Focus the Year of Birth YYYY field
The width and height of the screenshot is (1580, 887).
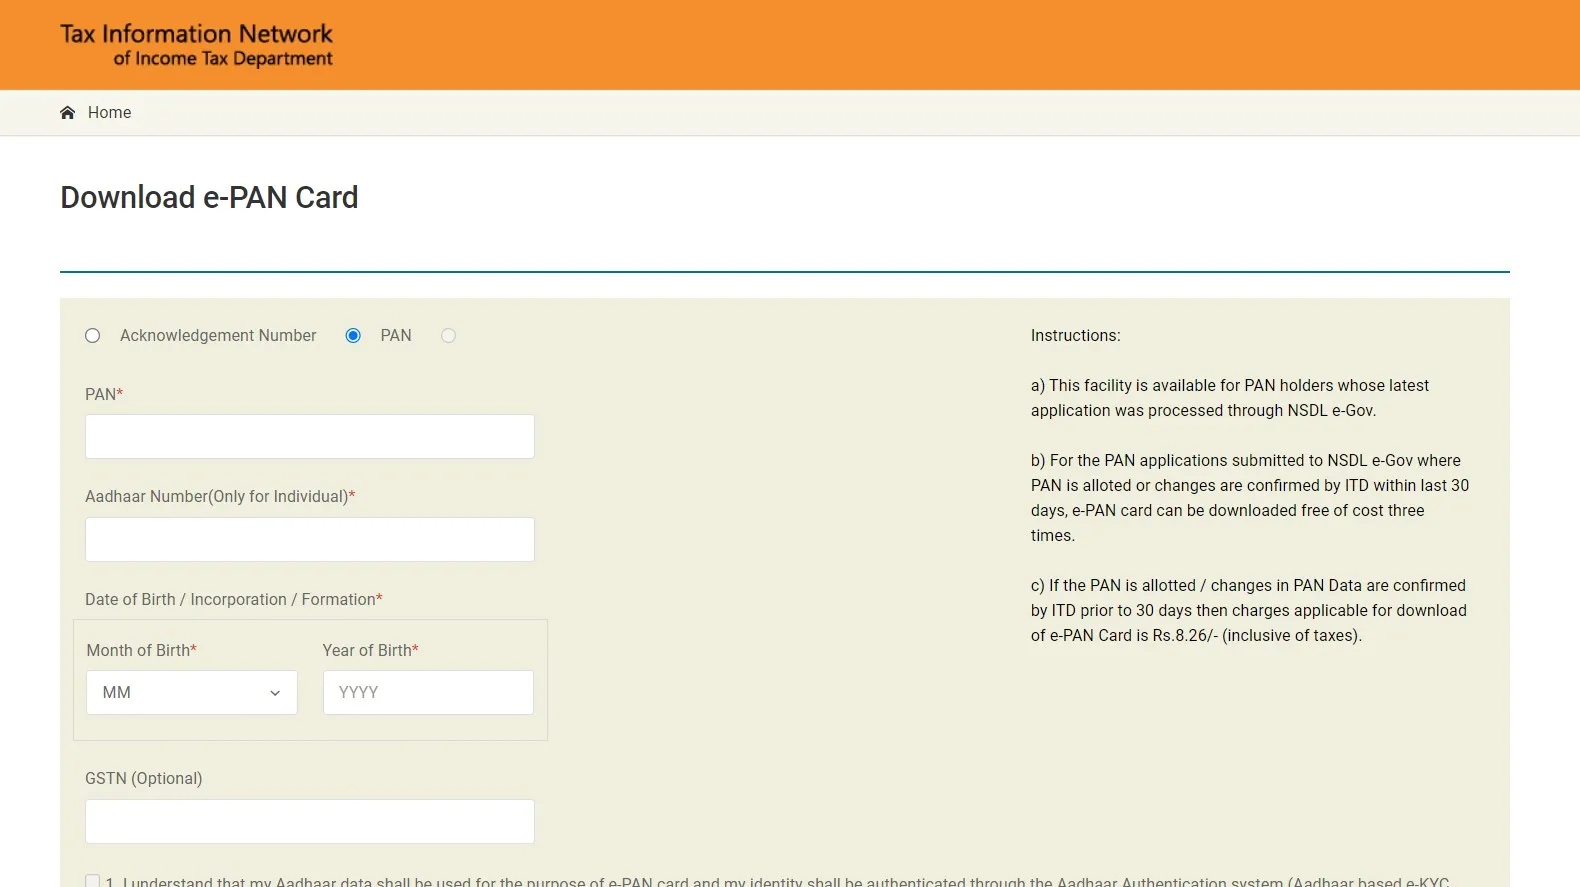[x=428, y=693]
